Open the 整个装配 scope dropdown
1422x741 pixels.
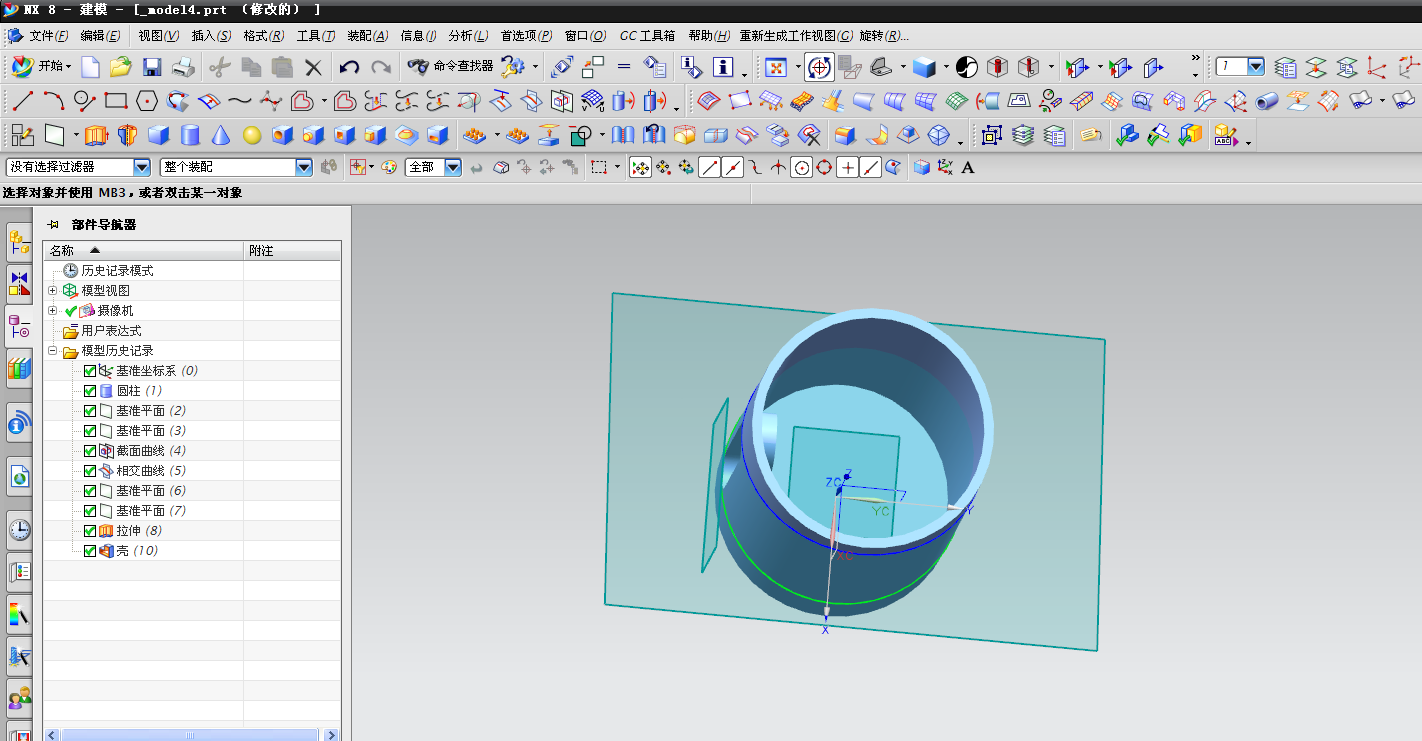point(304,168)
